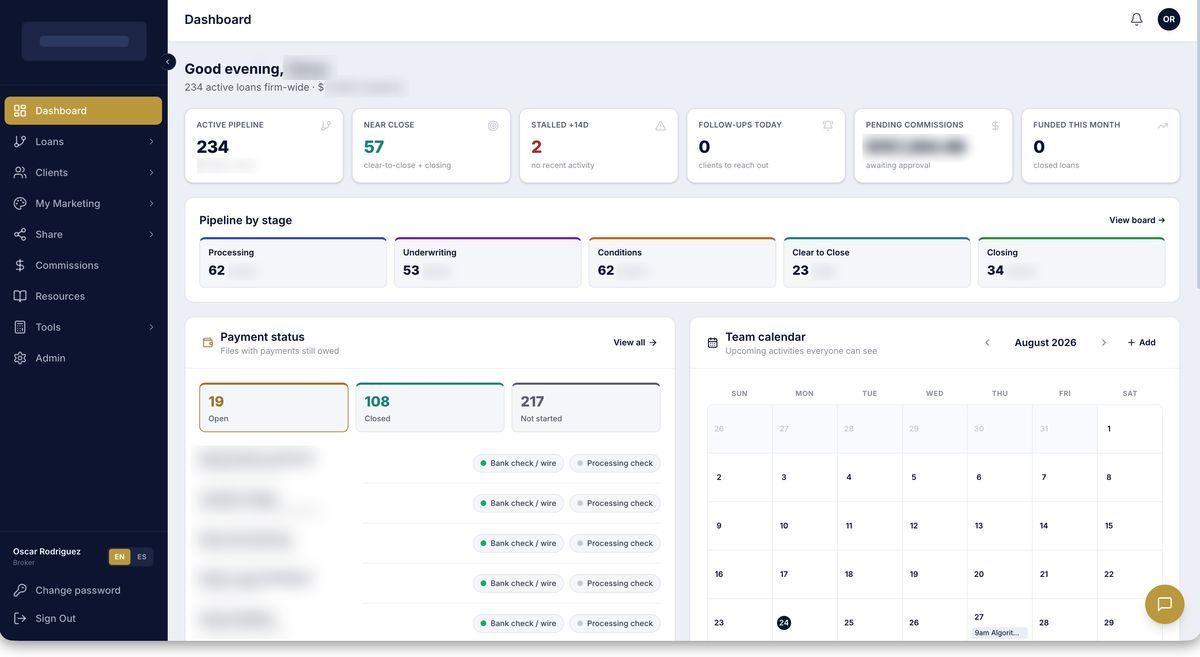The height and width of the screenshot is (657, 1200).
Task: Open the Admin menu item
Action: click(x=83, y=359)
